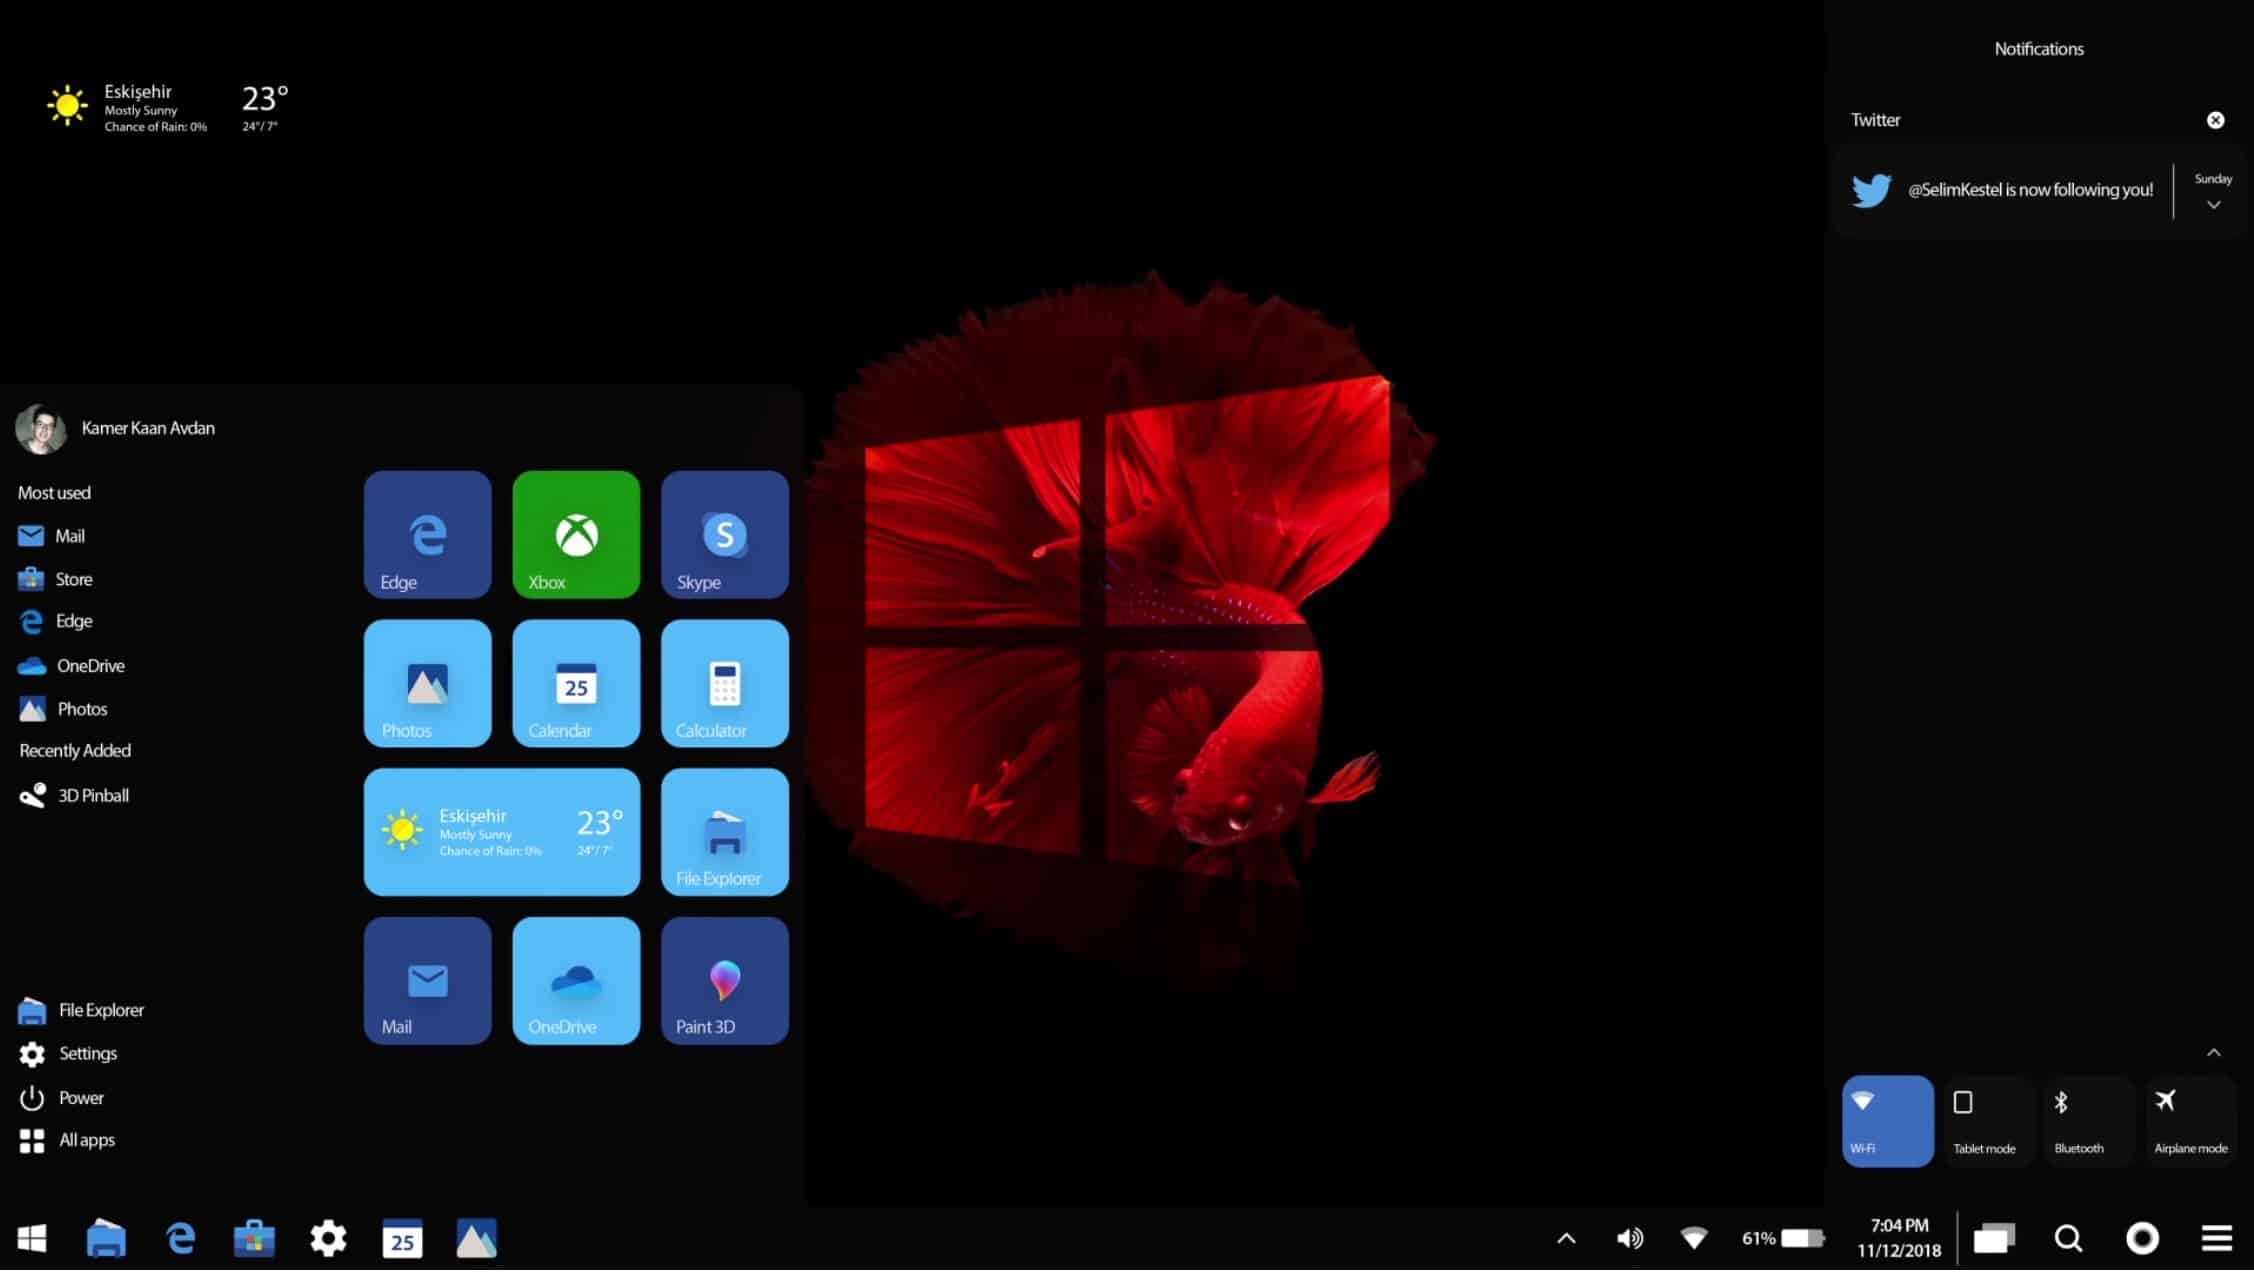Open the OneDrive tile
Image resolution: width=2254 pixels, height=1274 pixels.
pyautogui.click(x=574, y=978)
